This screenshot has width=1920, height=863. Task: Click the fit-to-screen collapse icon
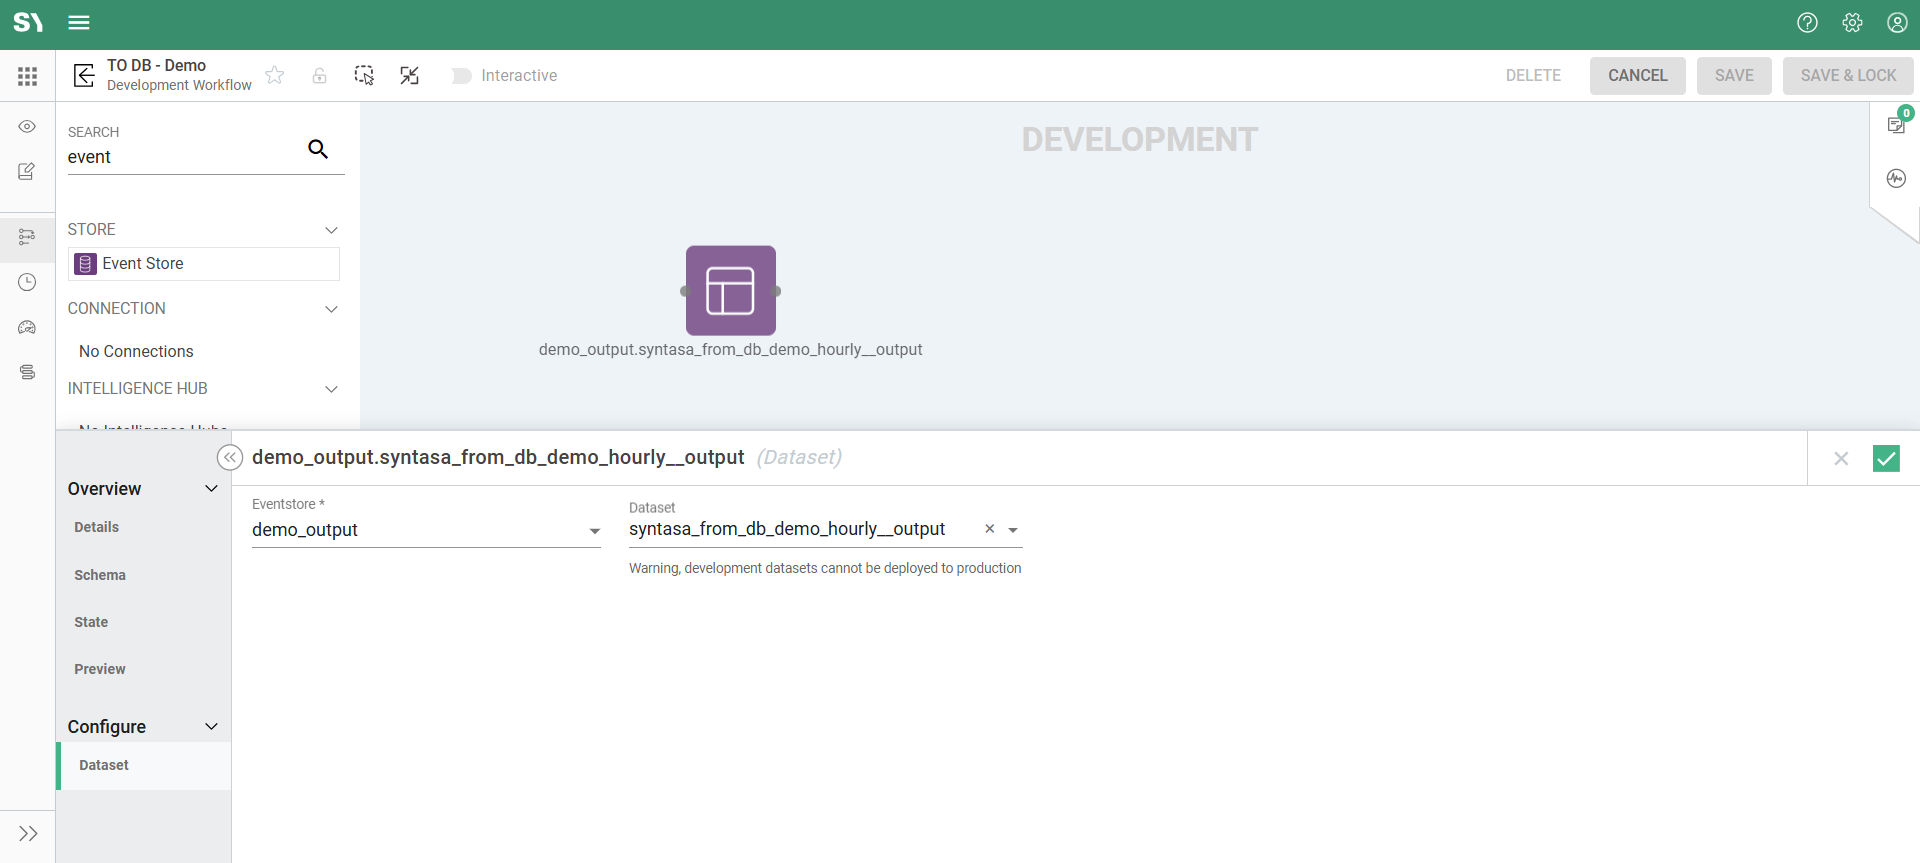pyautogui.click(x=409, y=76)
